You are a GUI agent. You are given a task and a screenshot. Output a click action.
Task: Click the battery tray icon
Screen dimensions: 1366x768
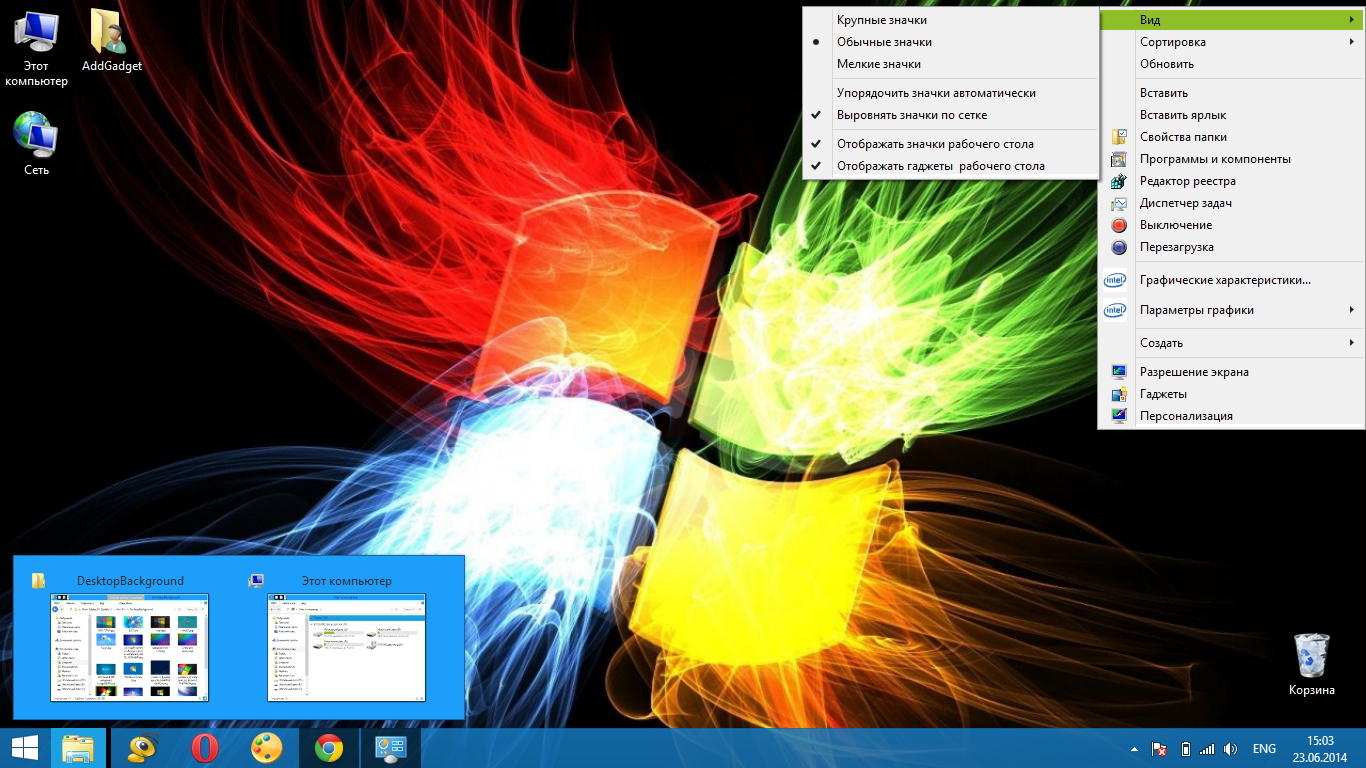[1185, 749]
